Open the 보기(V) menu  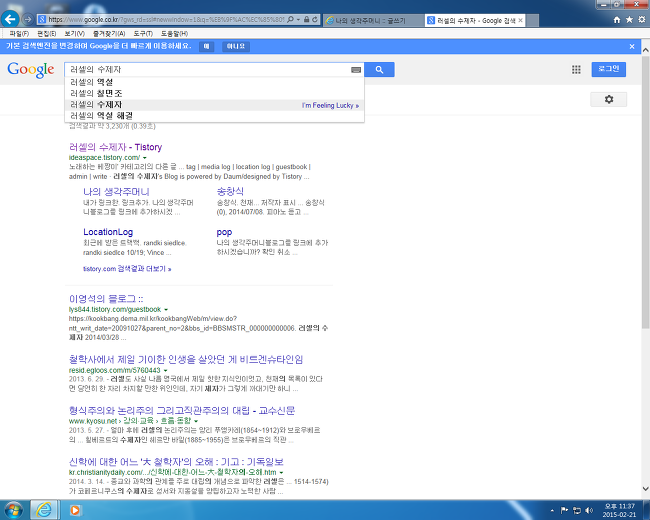[x=74, y=34]
